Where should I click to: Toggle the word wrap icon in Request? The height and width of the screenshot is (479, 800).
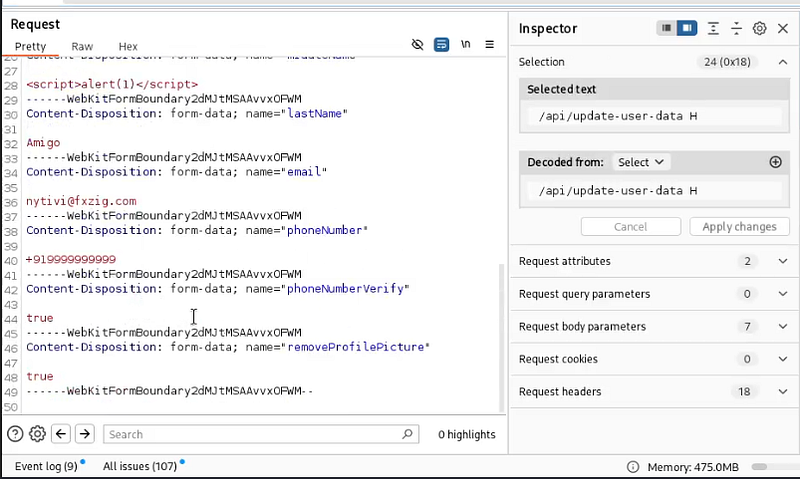click(x=441, y=45)
